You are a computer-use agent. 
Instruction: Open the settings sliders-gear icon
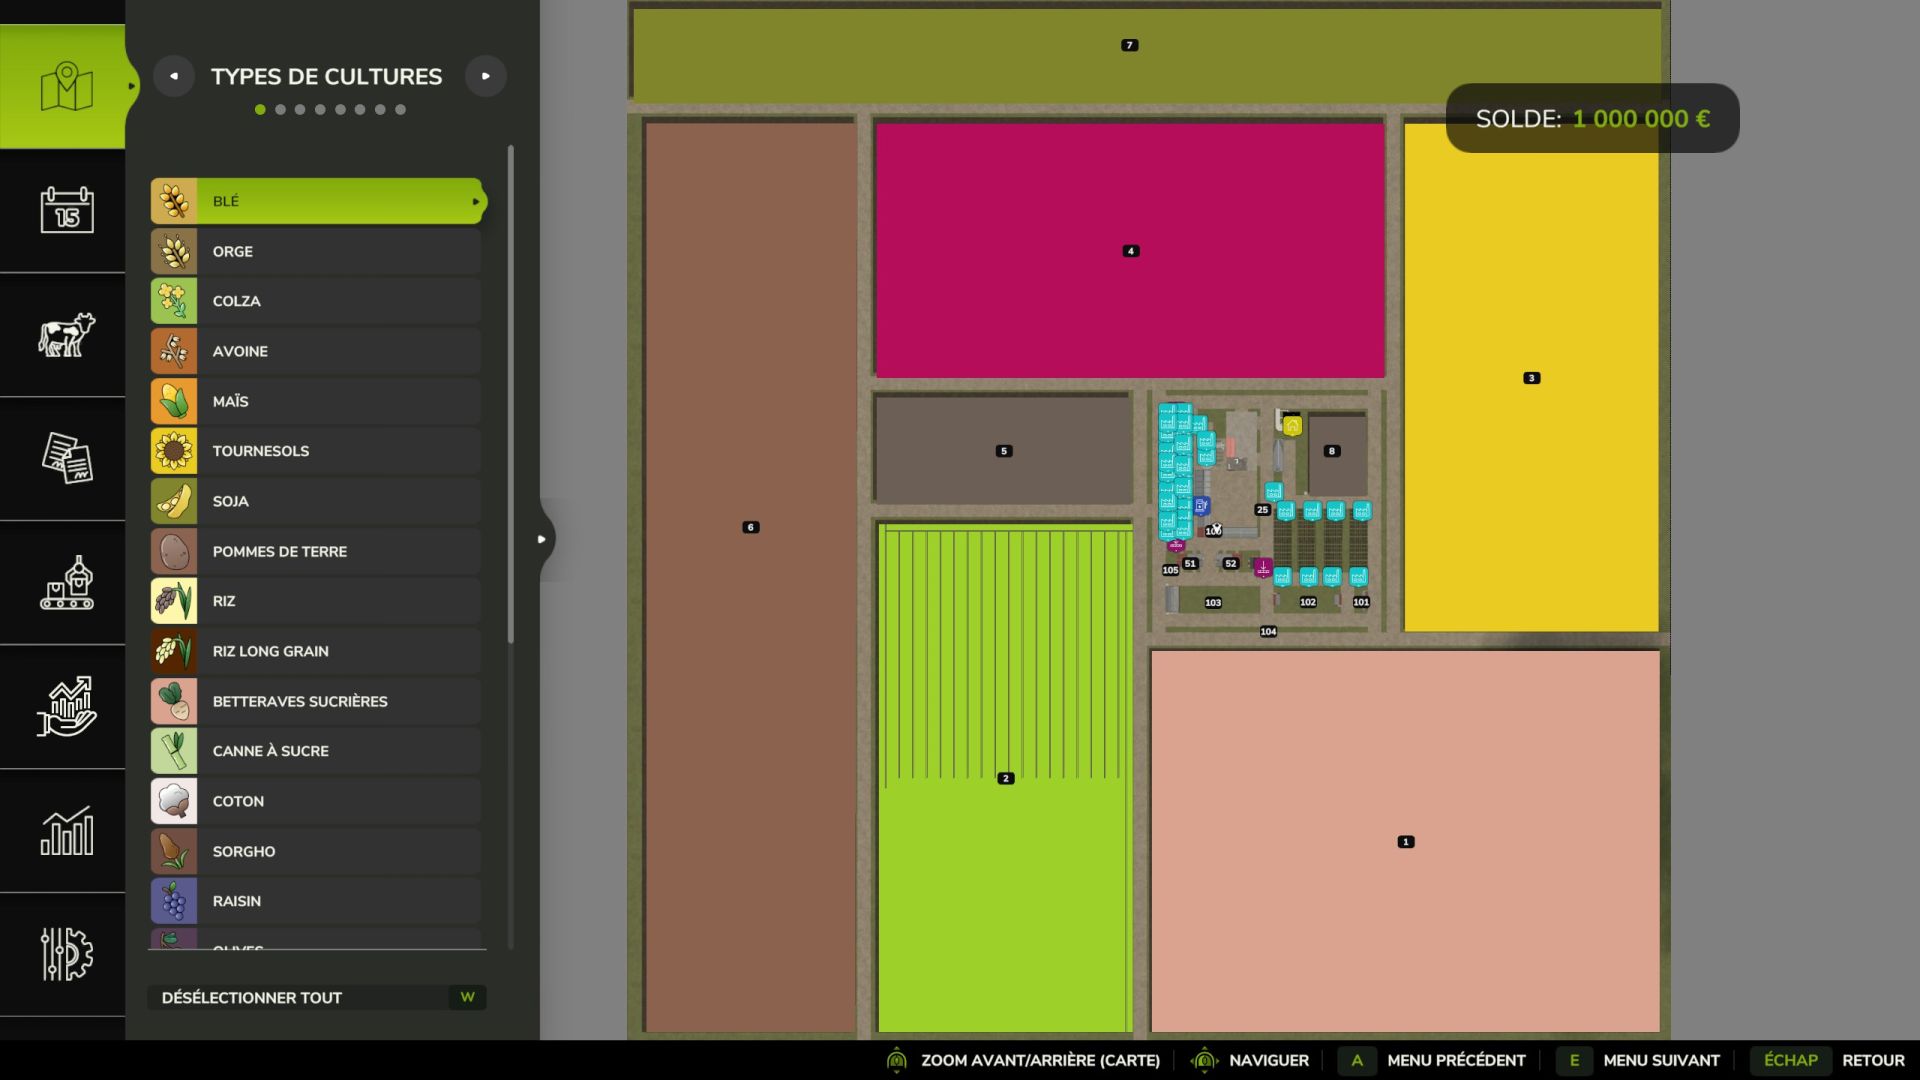66,954
